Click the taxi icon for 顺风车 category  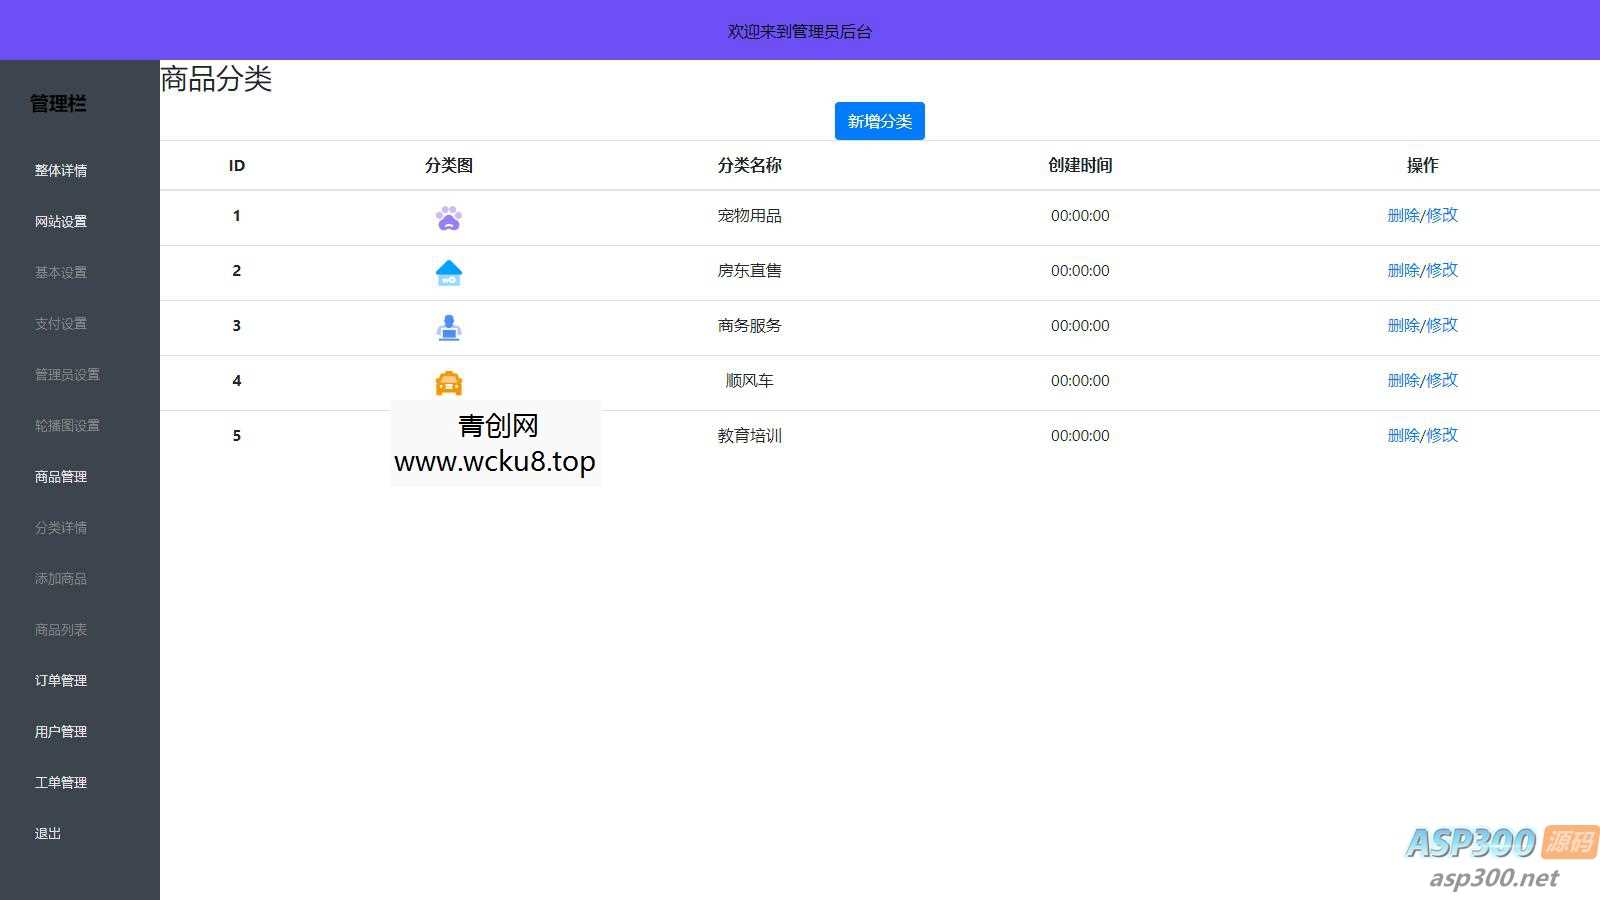coord(450,381)
